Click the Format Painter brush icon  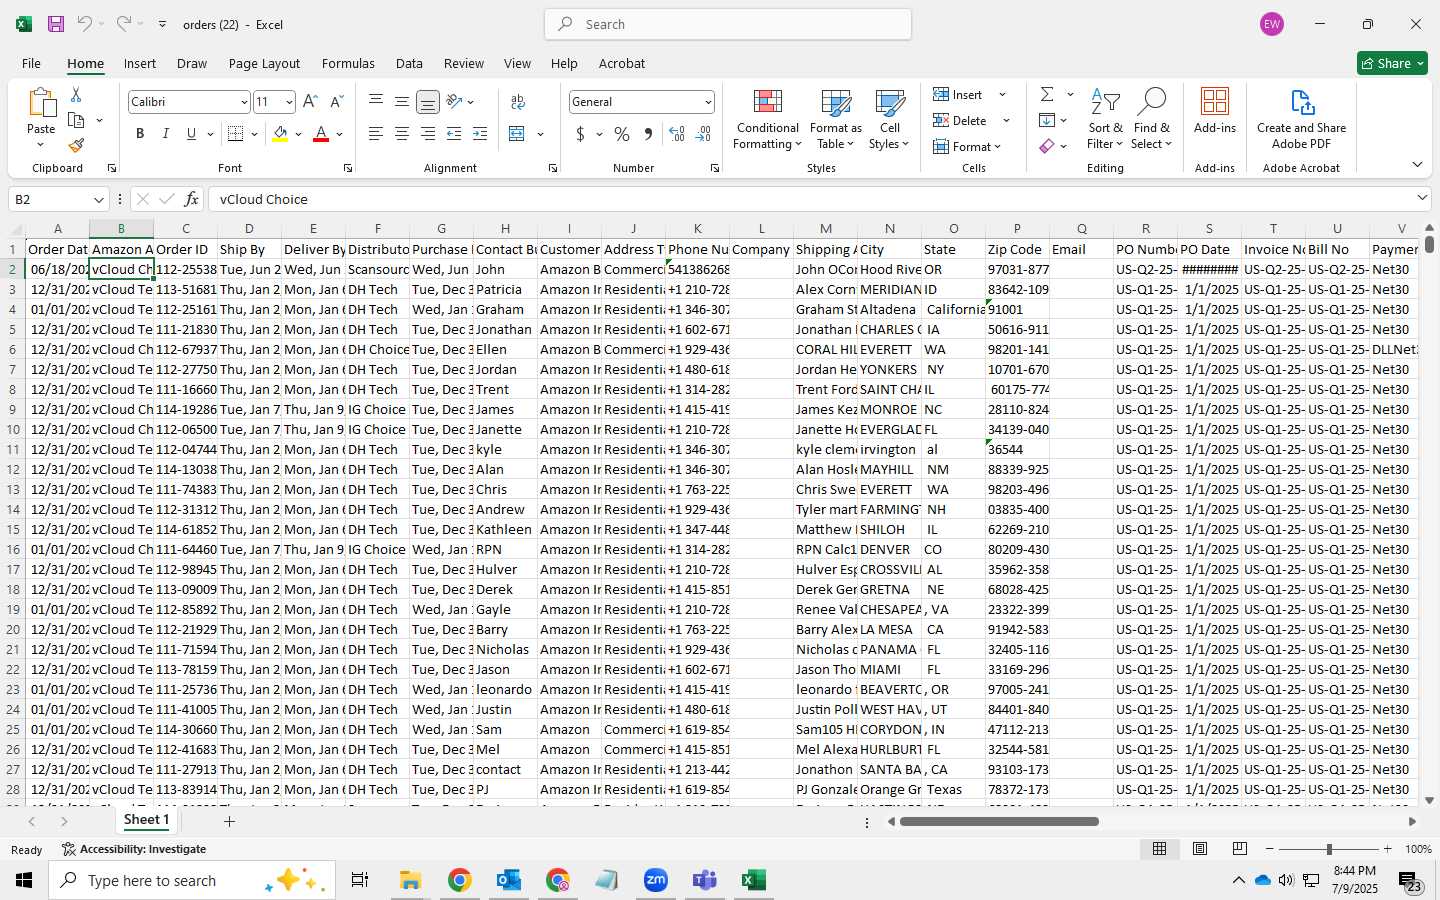pos(76,146)
